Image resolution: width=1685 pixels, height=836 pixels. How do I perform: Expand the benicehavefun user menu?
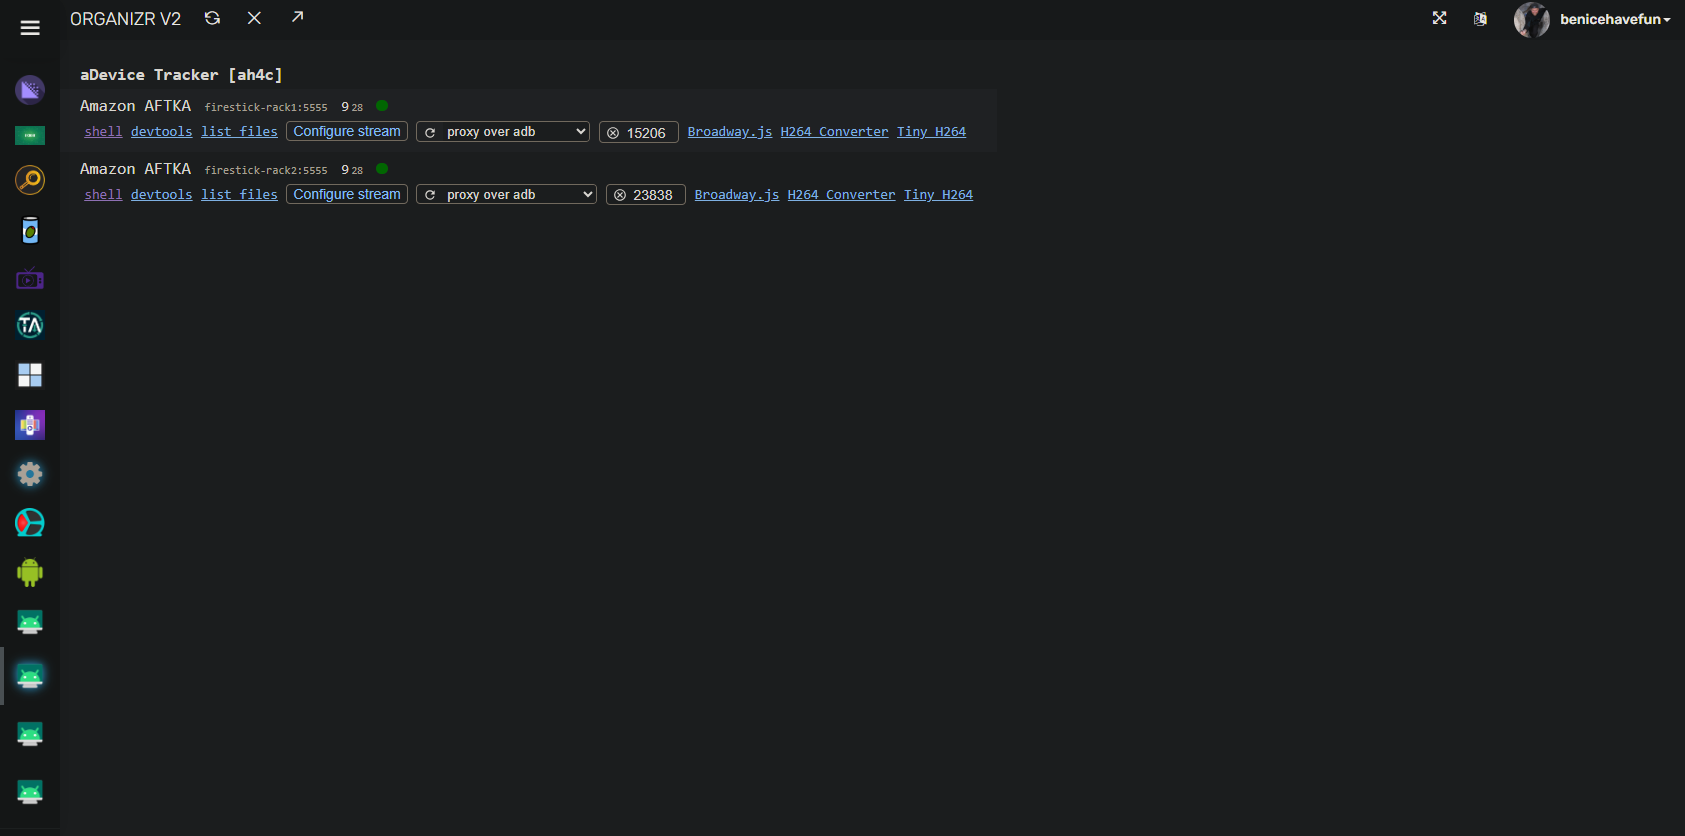tap(1614, 19)
